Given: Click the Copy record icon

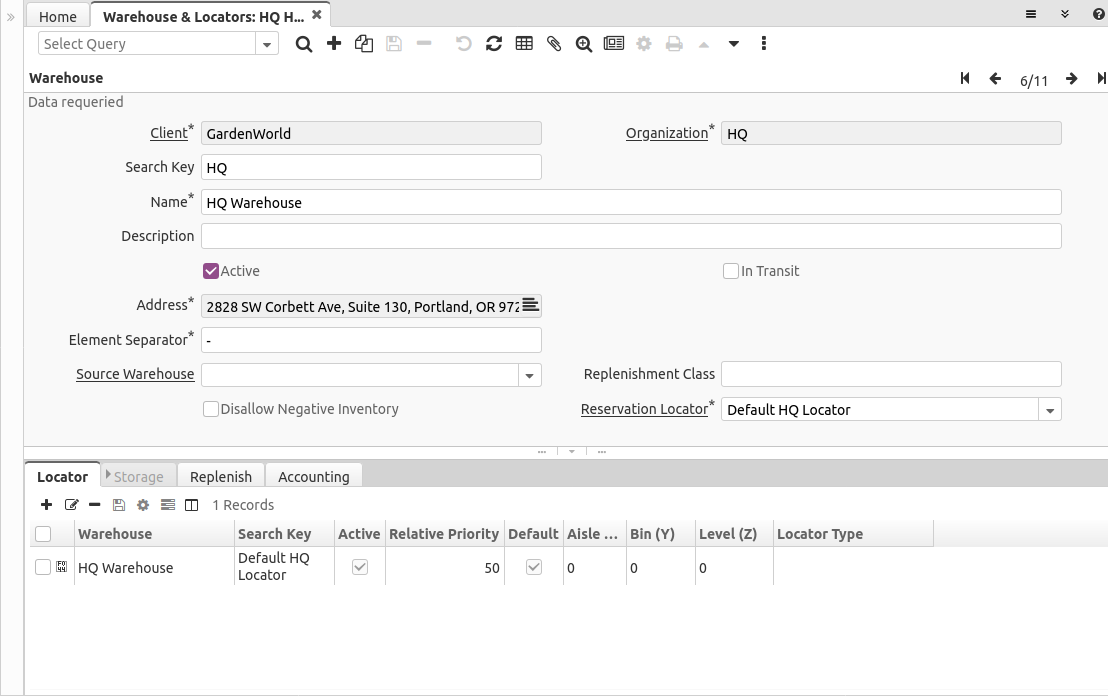Looking at the screenshot, I should coord(364,44).
